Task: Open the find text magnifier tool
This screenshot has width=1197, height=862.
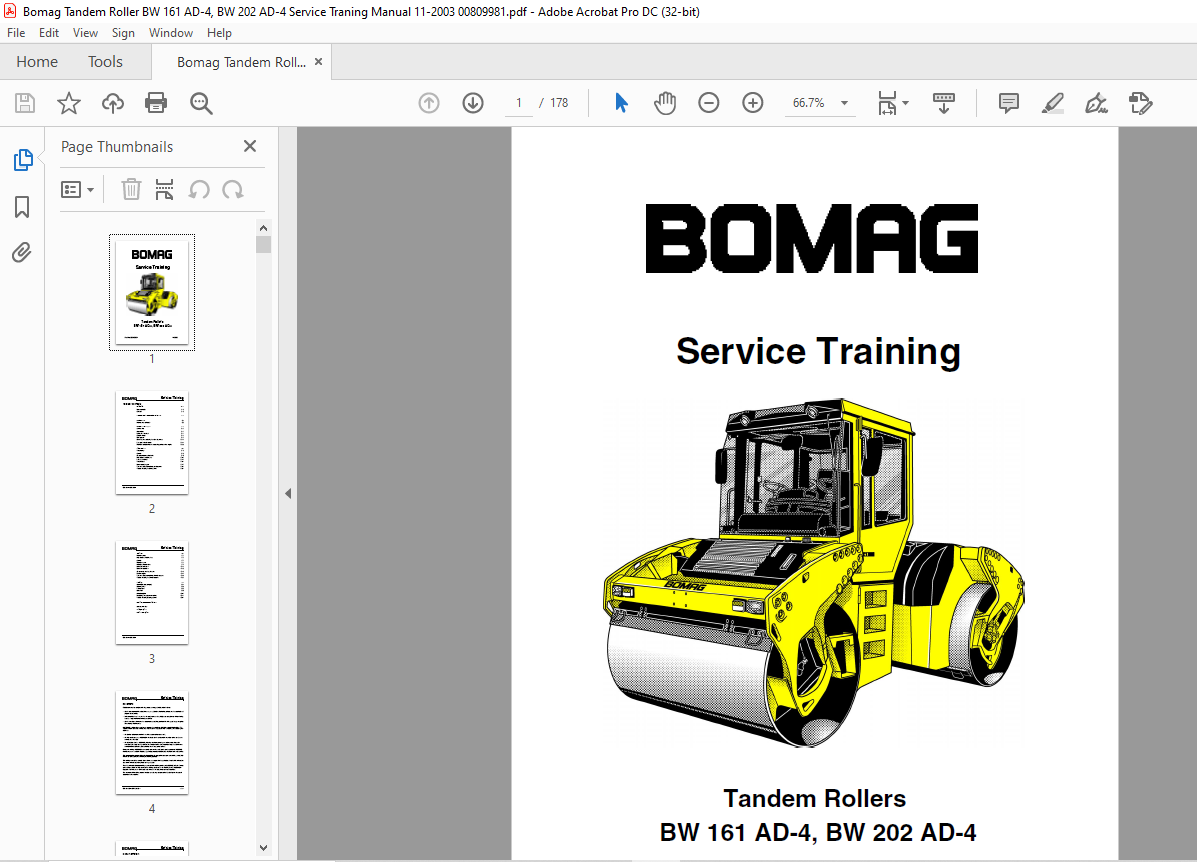Action: (x=202, y=103)
